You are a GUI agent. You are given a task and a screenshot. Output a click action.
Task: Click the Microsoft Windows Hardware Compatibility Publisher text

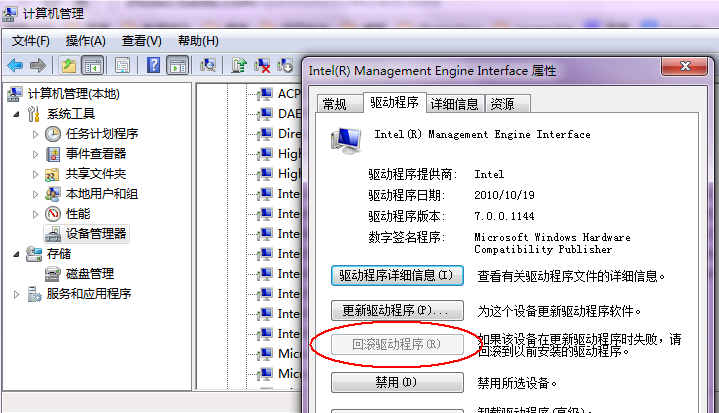[552, 243]
